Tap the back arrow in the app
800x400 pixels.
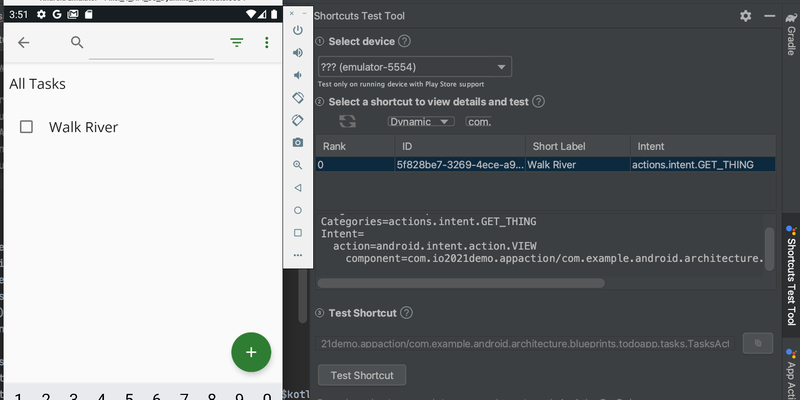23,43
